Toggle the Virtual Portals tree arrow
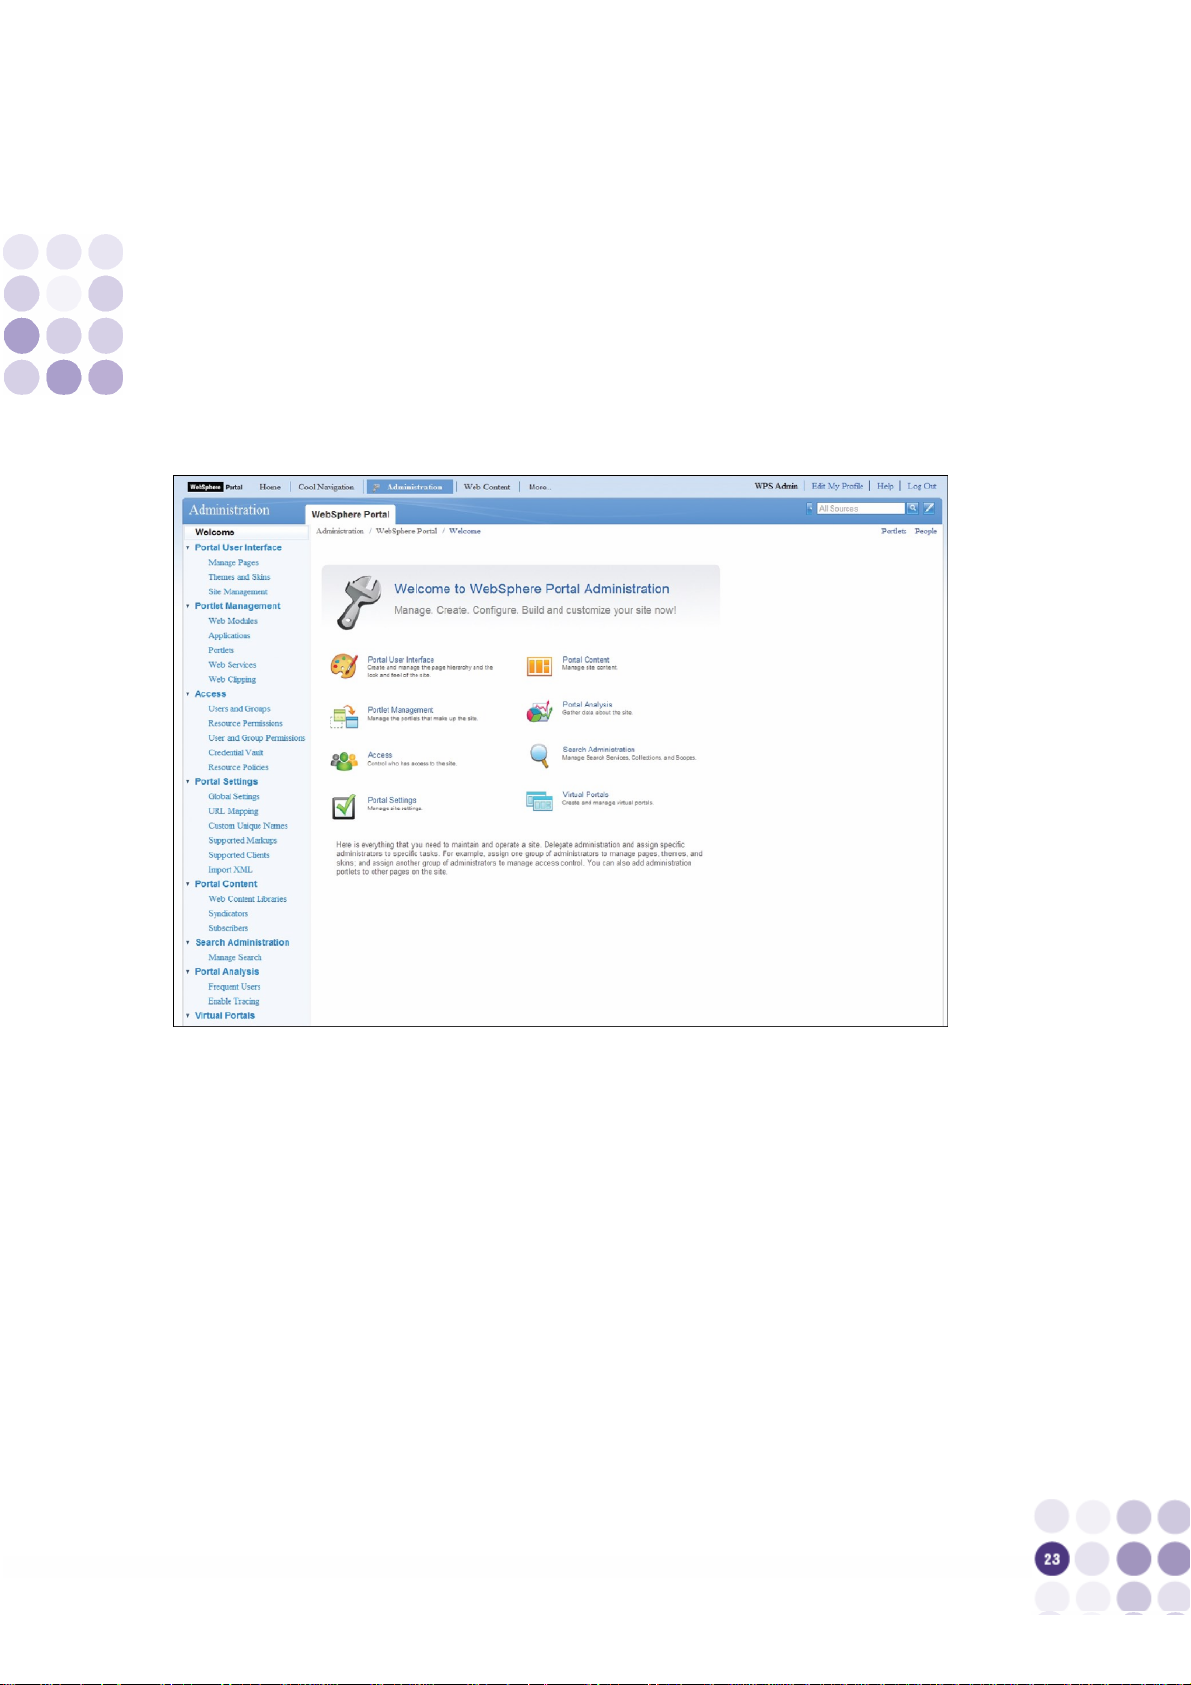 [x=188, y=1016]
